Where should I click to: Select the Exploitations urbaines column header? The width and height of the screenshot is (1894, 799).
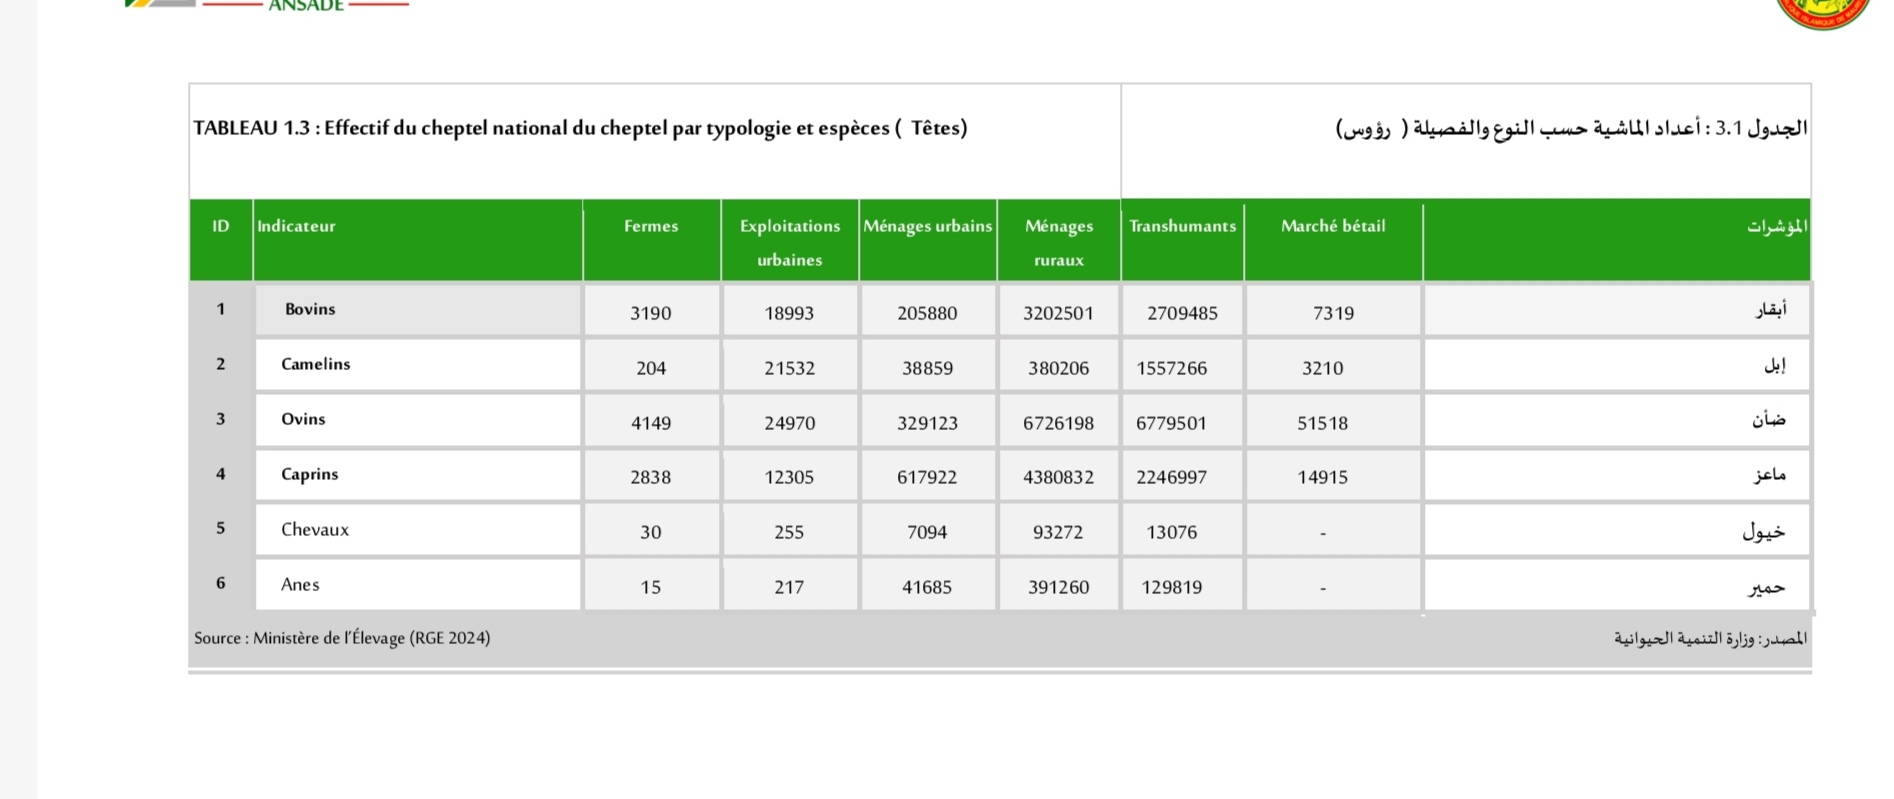[790, 240]
